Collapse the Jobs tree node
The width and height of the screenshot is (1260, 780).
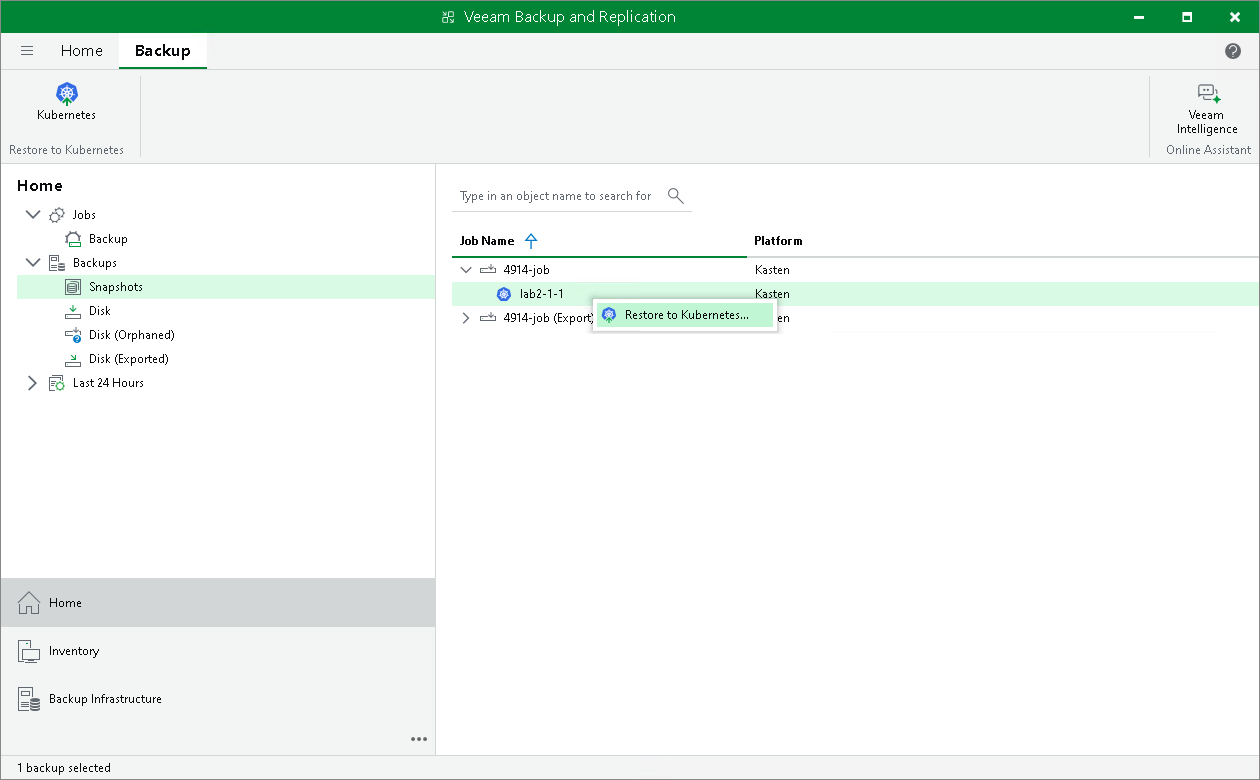tap(33, 215)
